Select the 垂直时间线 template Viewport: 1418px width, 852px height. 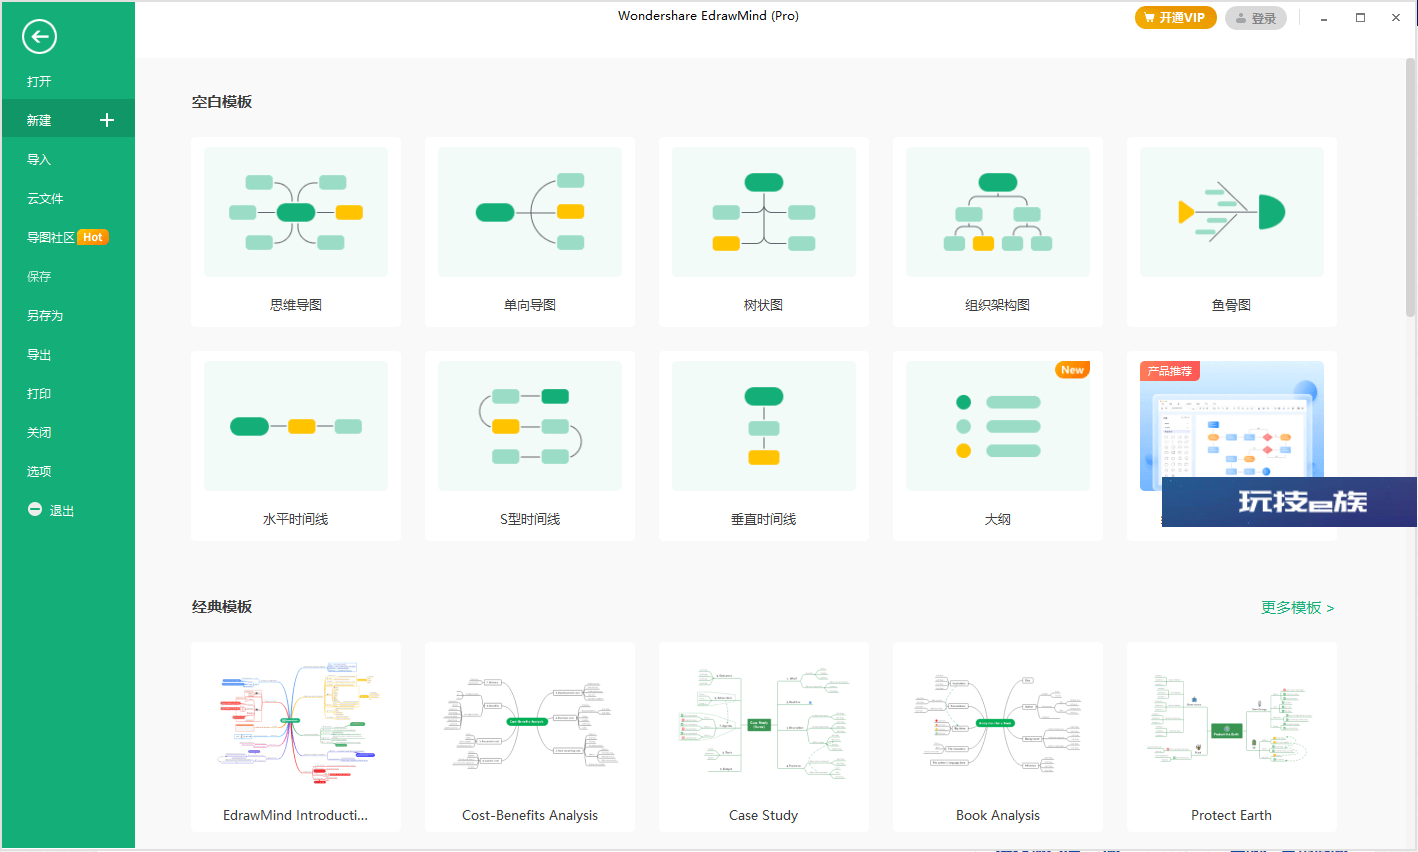click(764, 446)
